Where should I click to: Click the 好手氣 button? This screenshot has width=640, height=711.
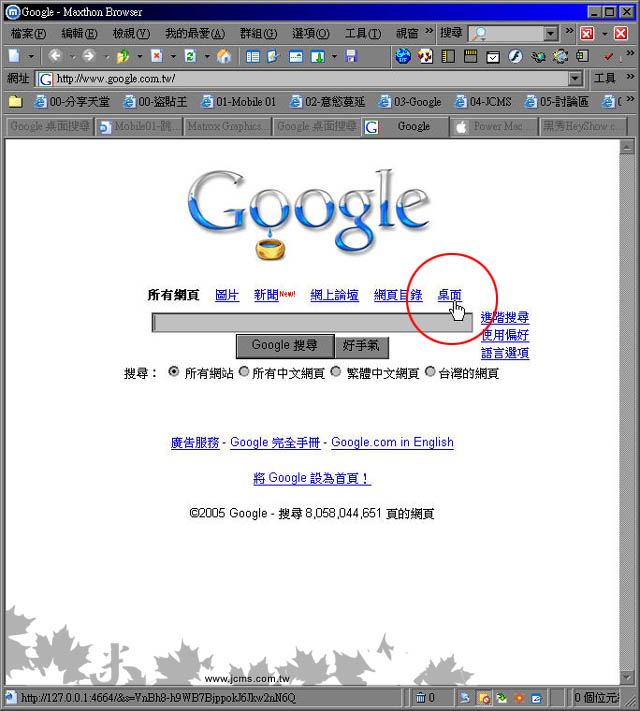coord(362,346)
